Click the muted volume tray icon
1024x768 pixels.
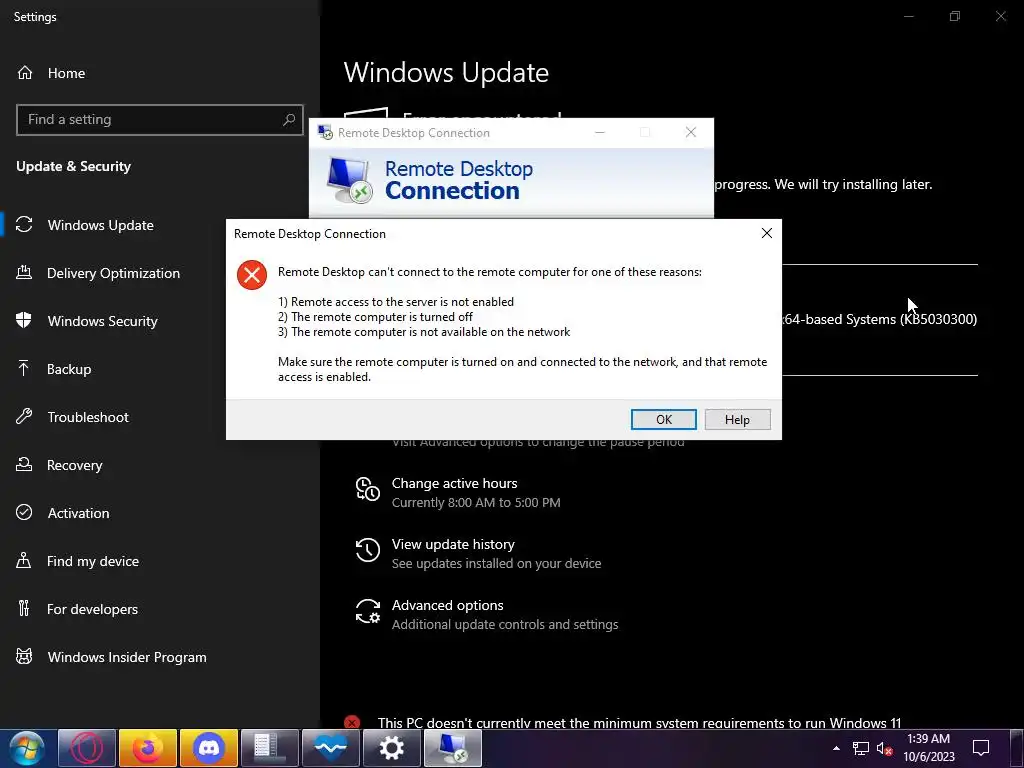(x=884, y=748)
